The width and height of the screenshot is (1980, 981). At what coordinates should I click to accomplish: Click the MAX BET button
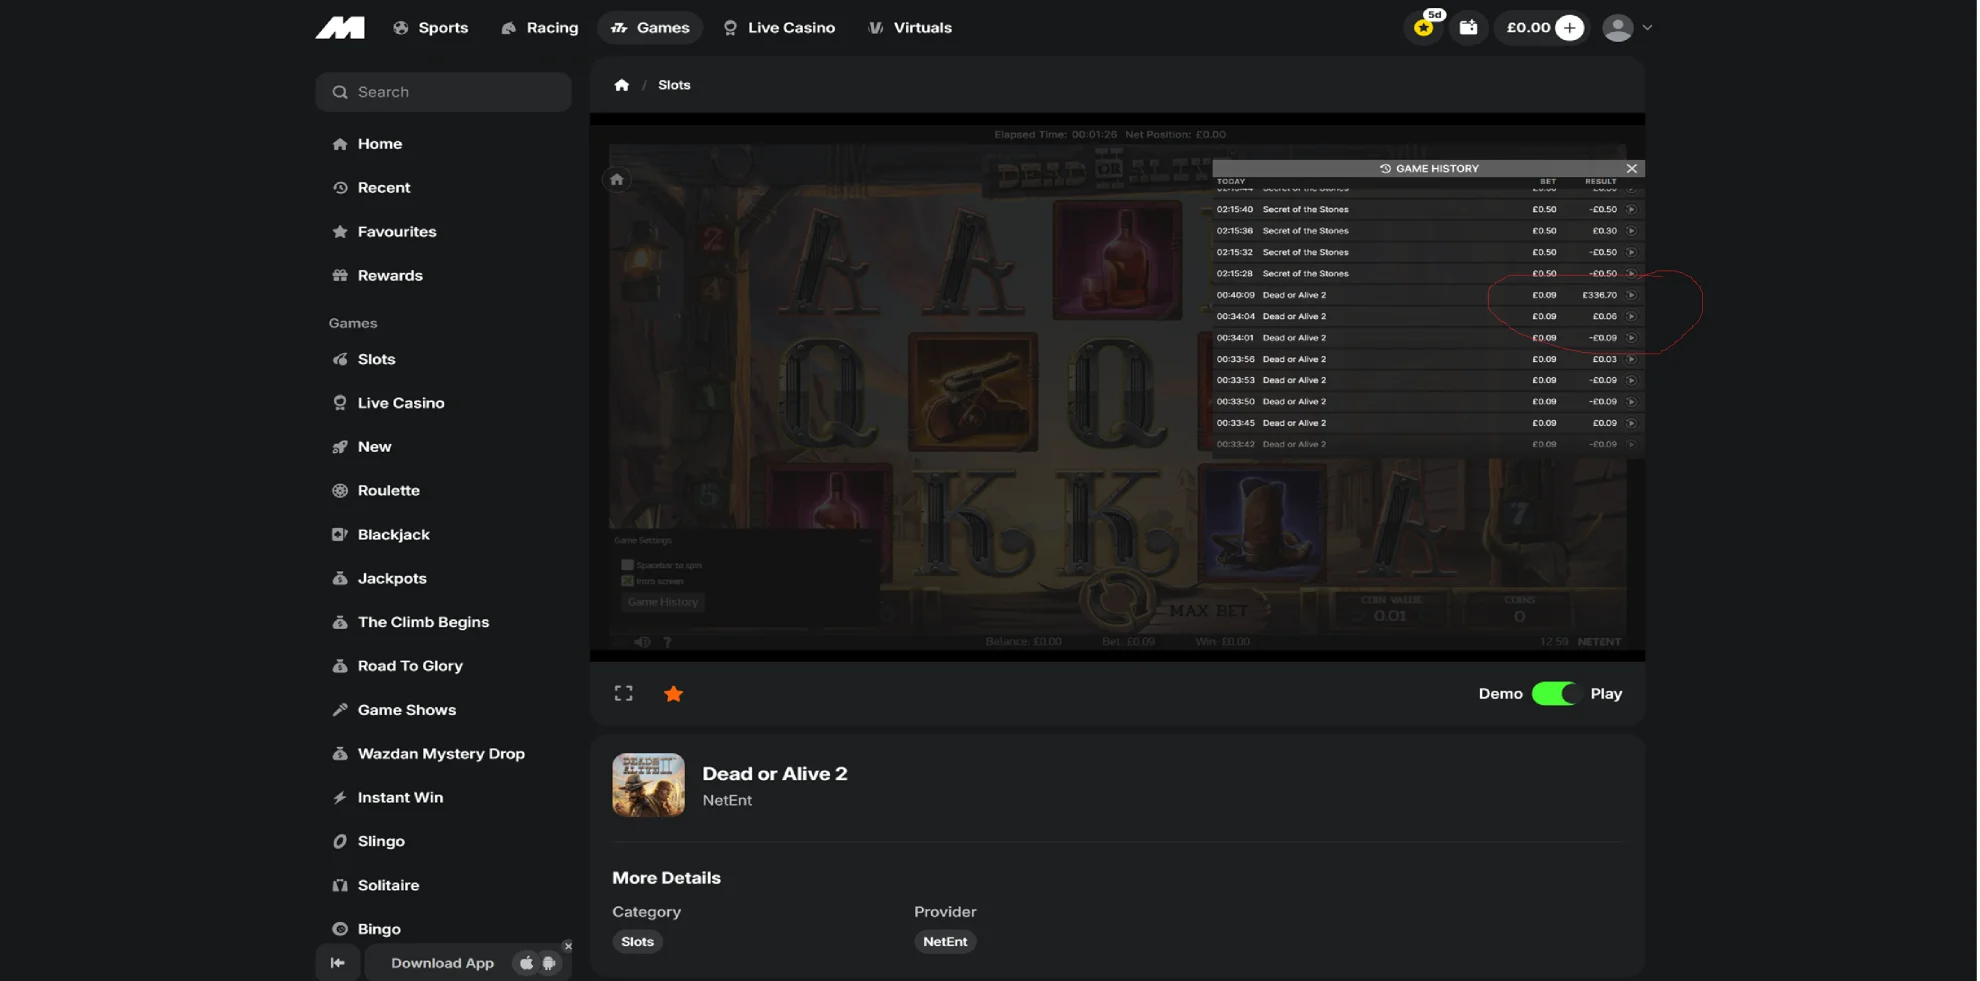point(1208,611)
